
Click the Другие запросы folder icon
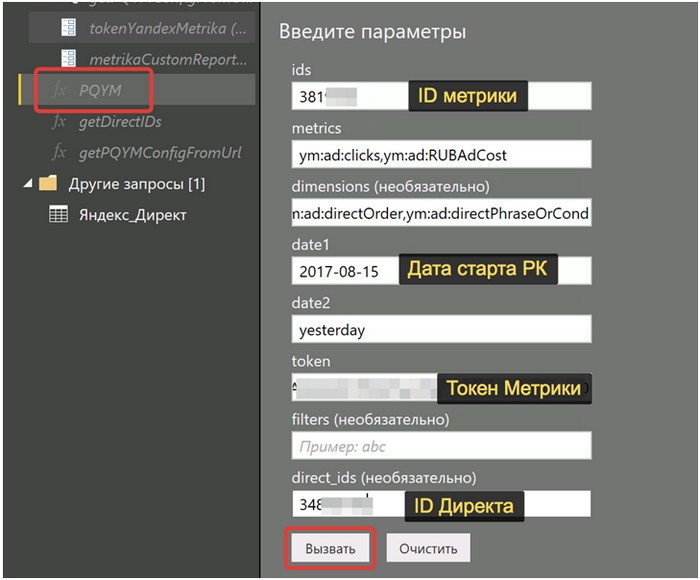pos(48,183)
